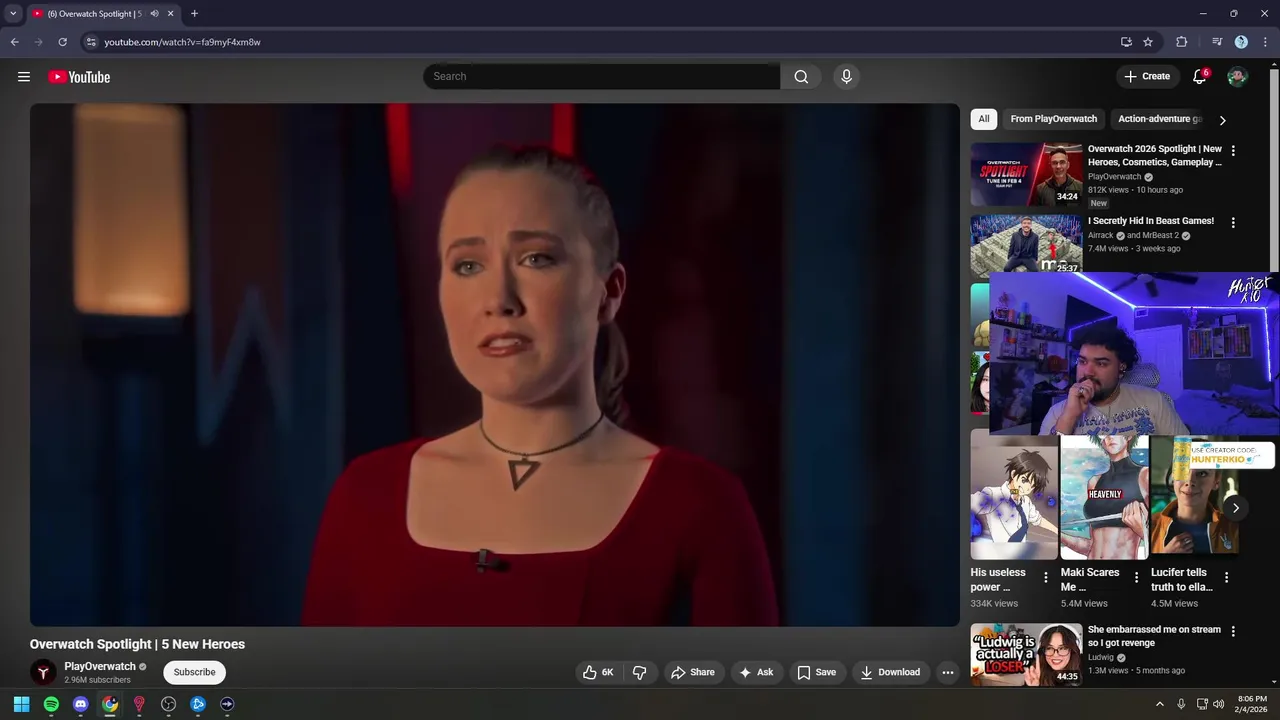Open Chrome media controls icon
Image resolution: width=1280 pixels, height=720 pixels.
pos(1217,42)
